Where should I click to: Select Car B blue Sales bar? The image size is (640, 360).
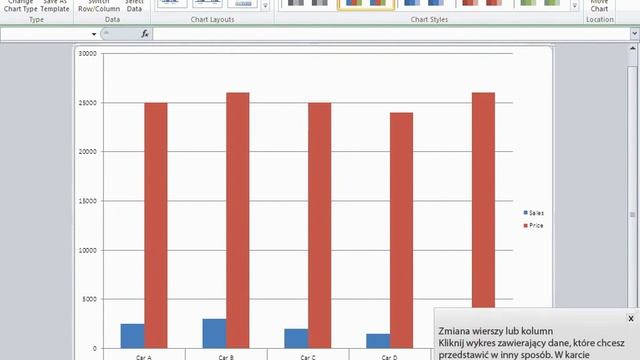click(x=214, y=333)
